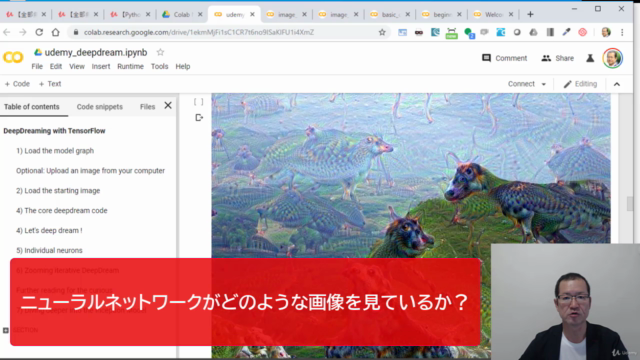Open the Connect dropdown arrow
This screenshot has width=640, height=360.
(x=544, y=84)
